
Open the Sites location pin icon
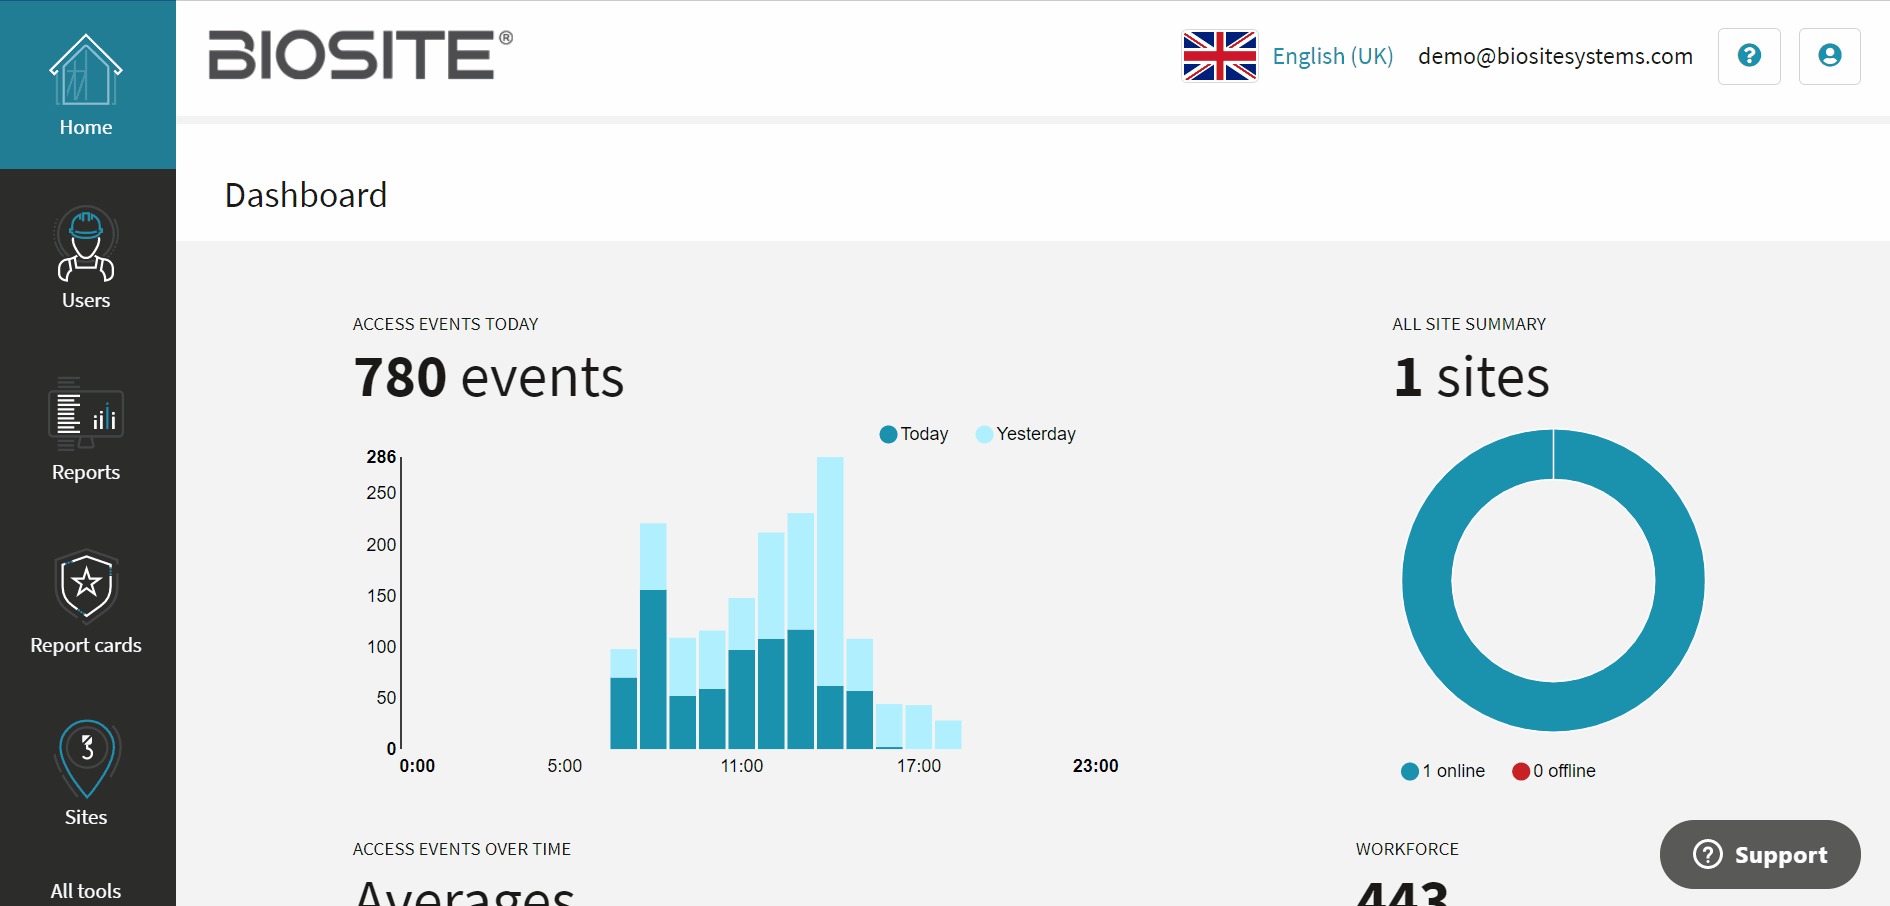click(86, 758)
